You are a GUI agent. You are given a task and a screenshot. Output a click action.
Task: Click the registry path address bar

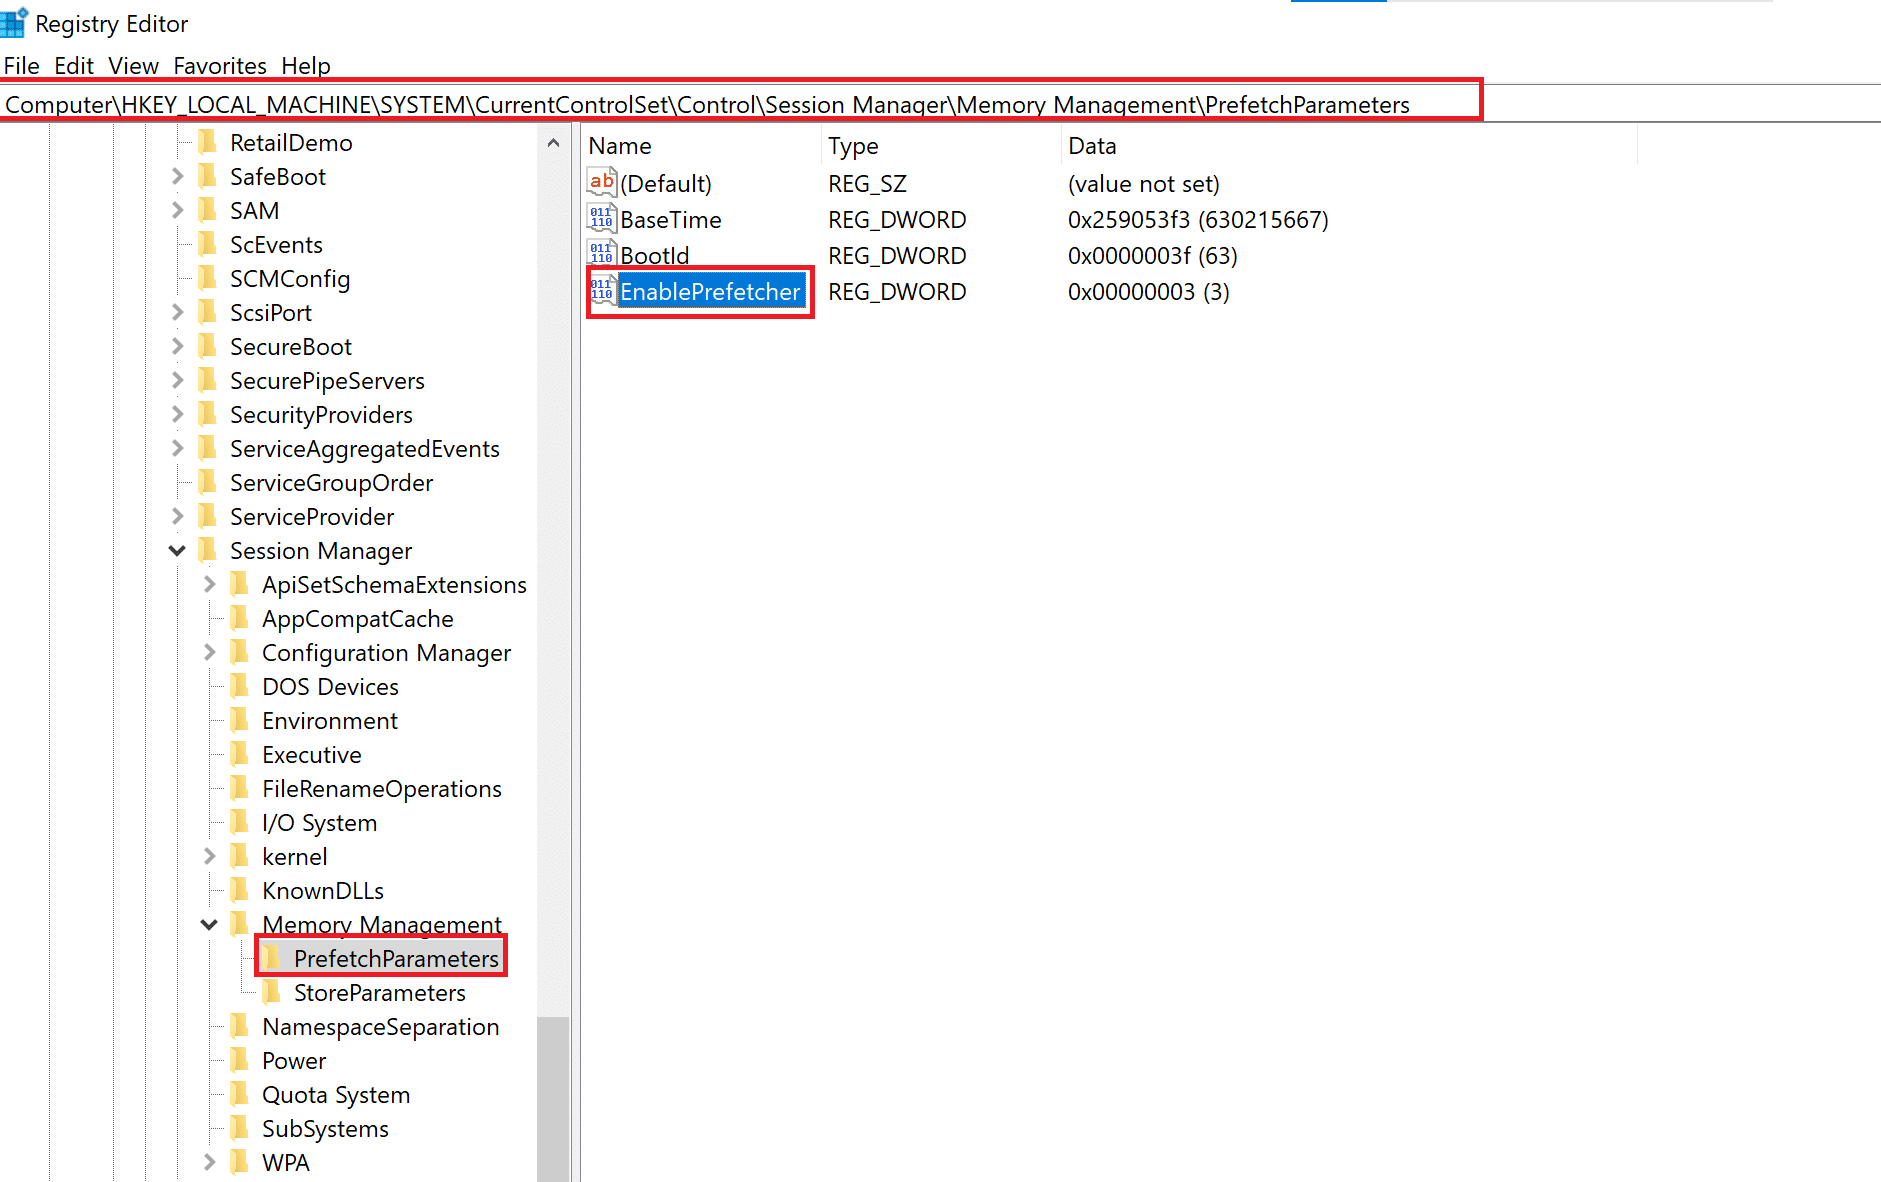click(740, 104)
